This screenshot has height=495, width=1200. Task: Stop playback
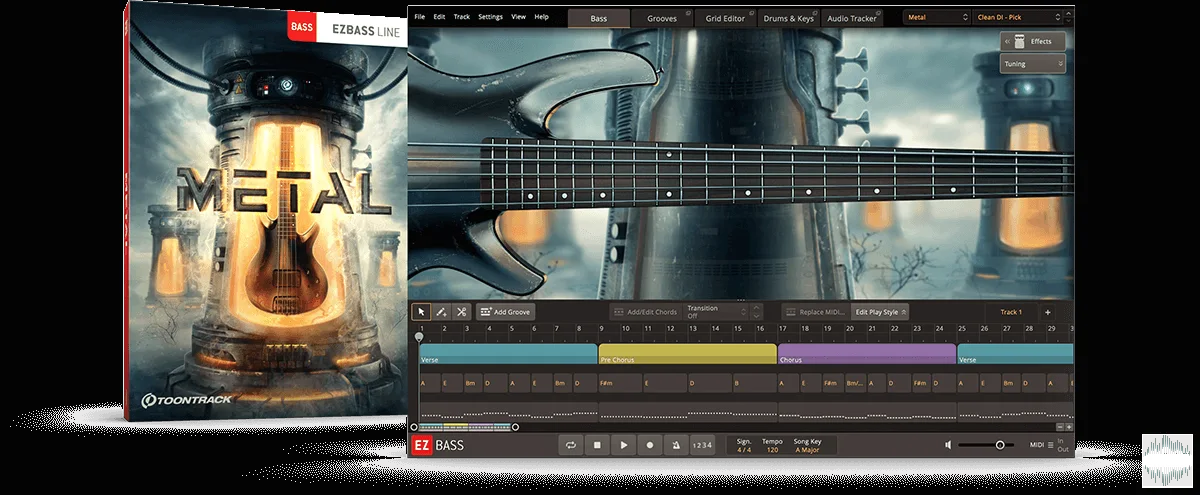[x=597, y=445]
